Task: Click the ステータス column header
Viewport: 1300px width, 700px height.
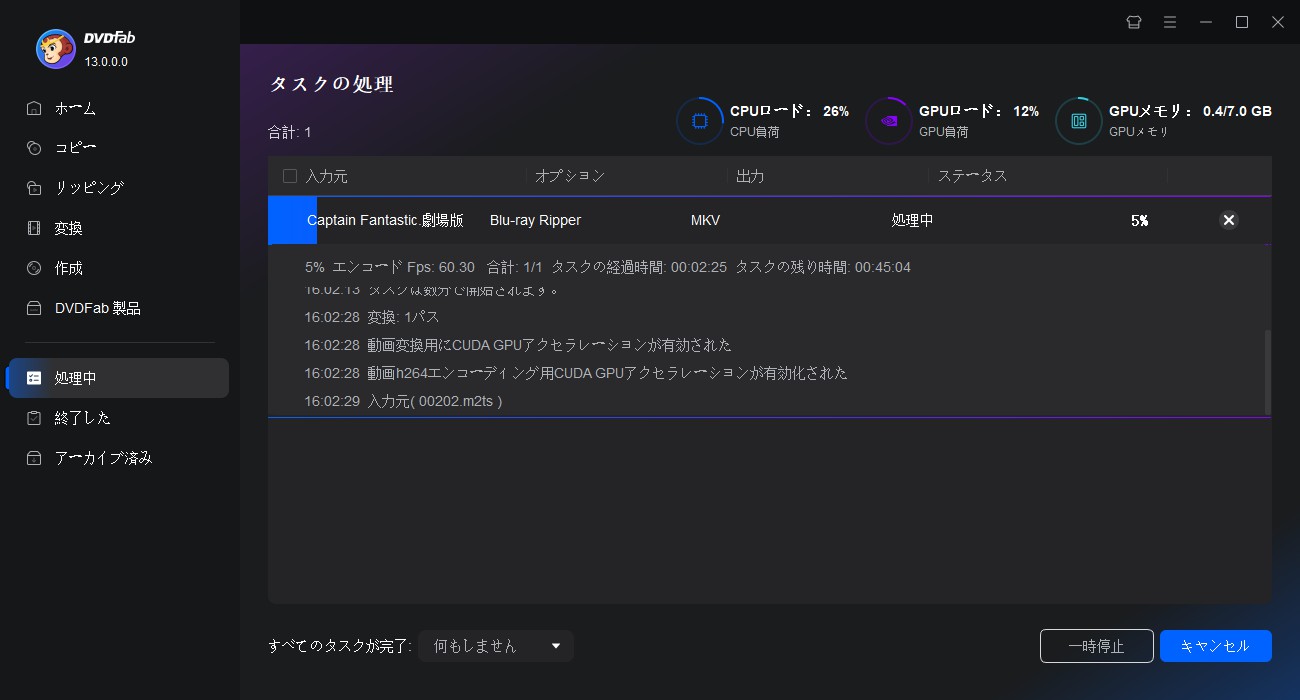Action: (972, 176)
